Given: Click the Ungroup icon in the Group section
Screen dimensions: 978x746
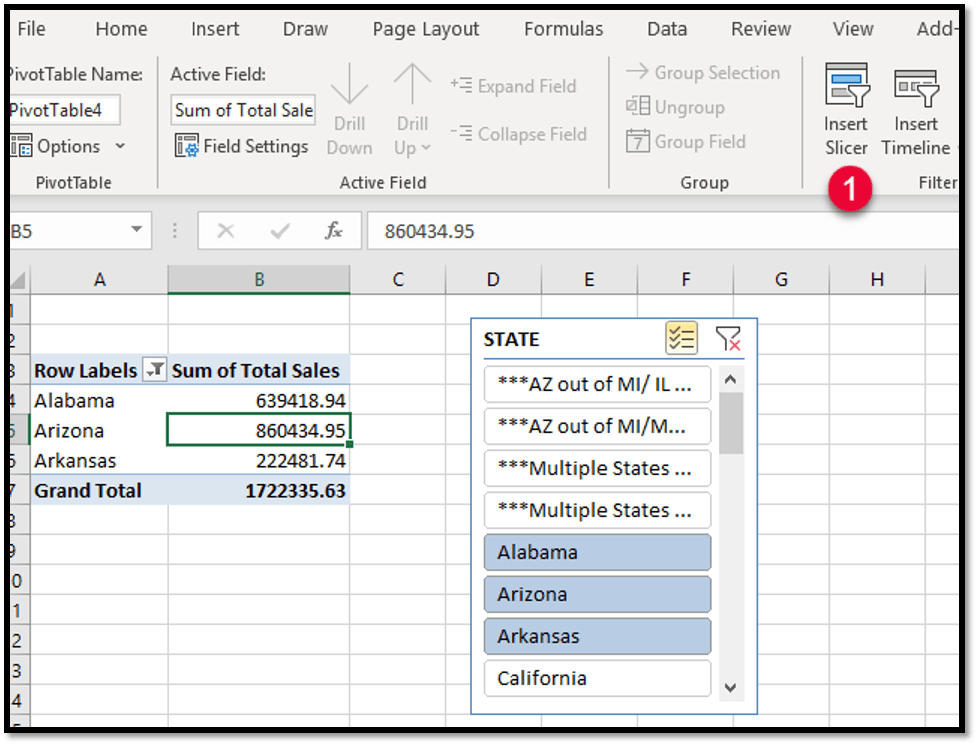Looking at the screenshot, I should [638, 107].
